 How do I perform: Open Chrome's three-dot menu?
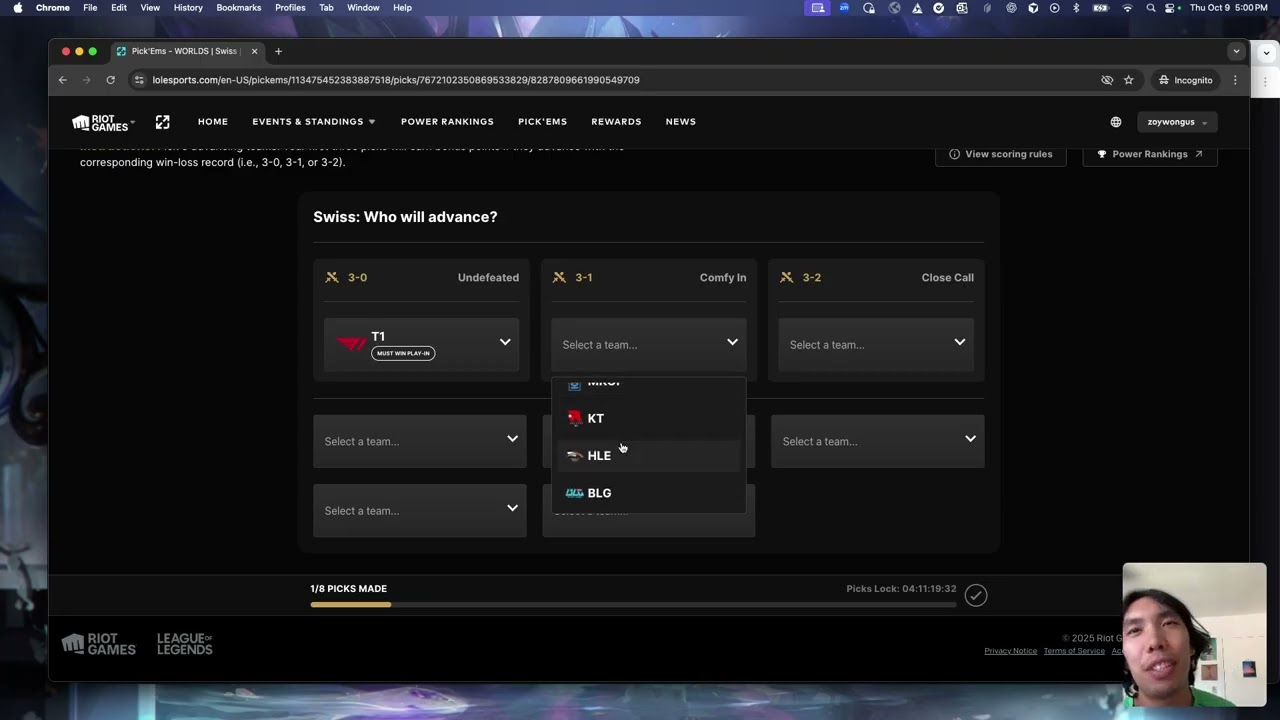1236,80
